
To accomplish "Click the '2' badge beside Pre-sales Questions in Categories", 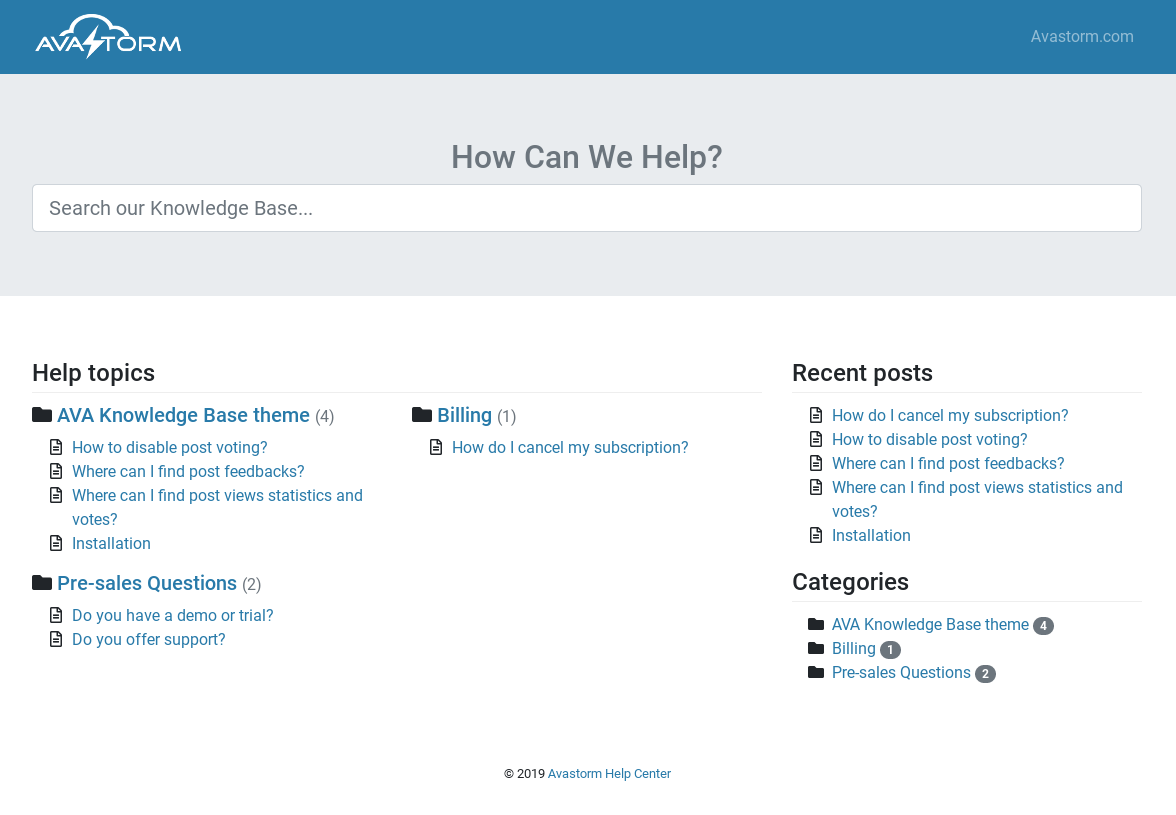I will (985, 674).
